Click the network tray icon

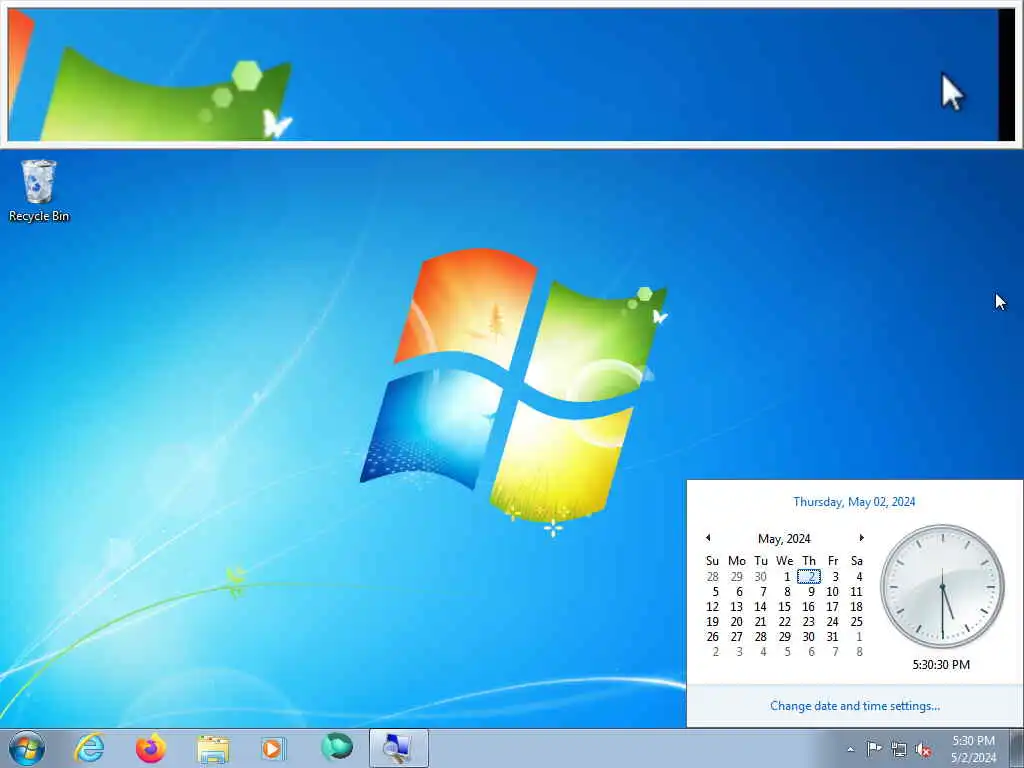coord(899,749)
